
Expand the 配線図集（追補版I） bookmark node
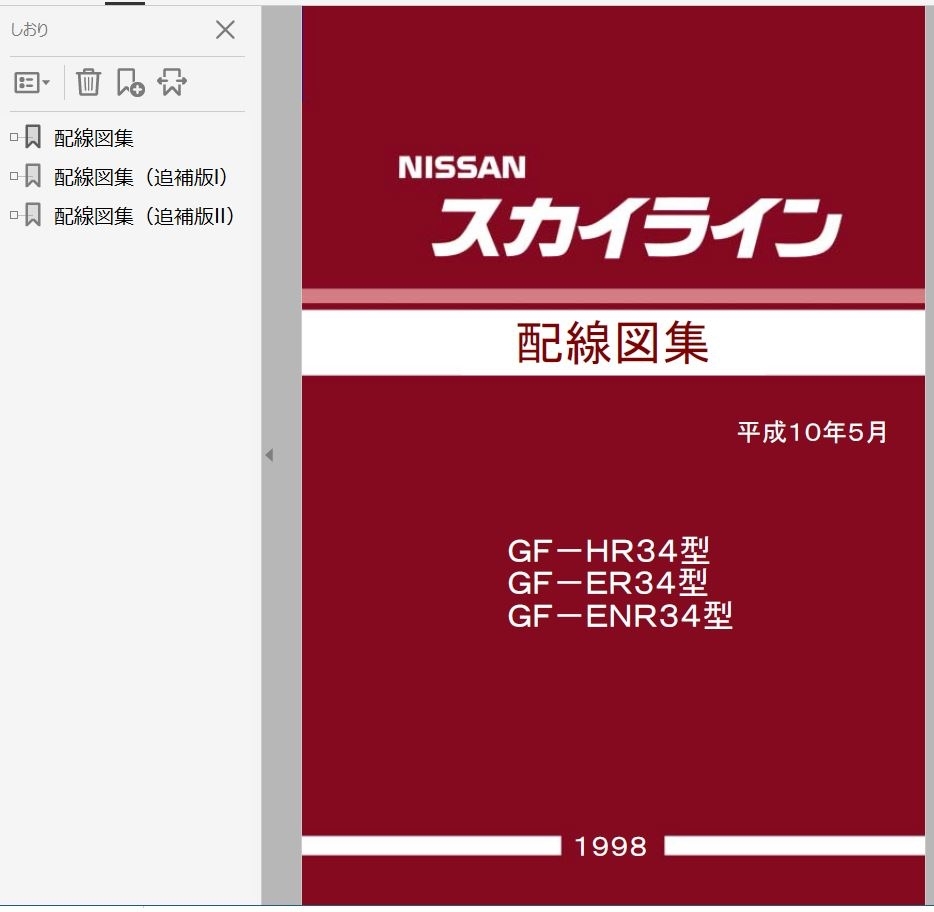tap(14, 176)
